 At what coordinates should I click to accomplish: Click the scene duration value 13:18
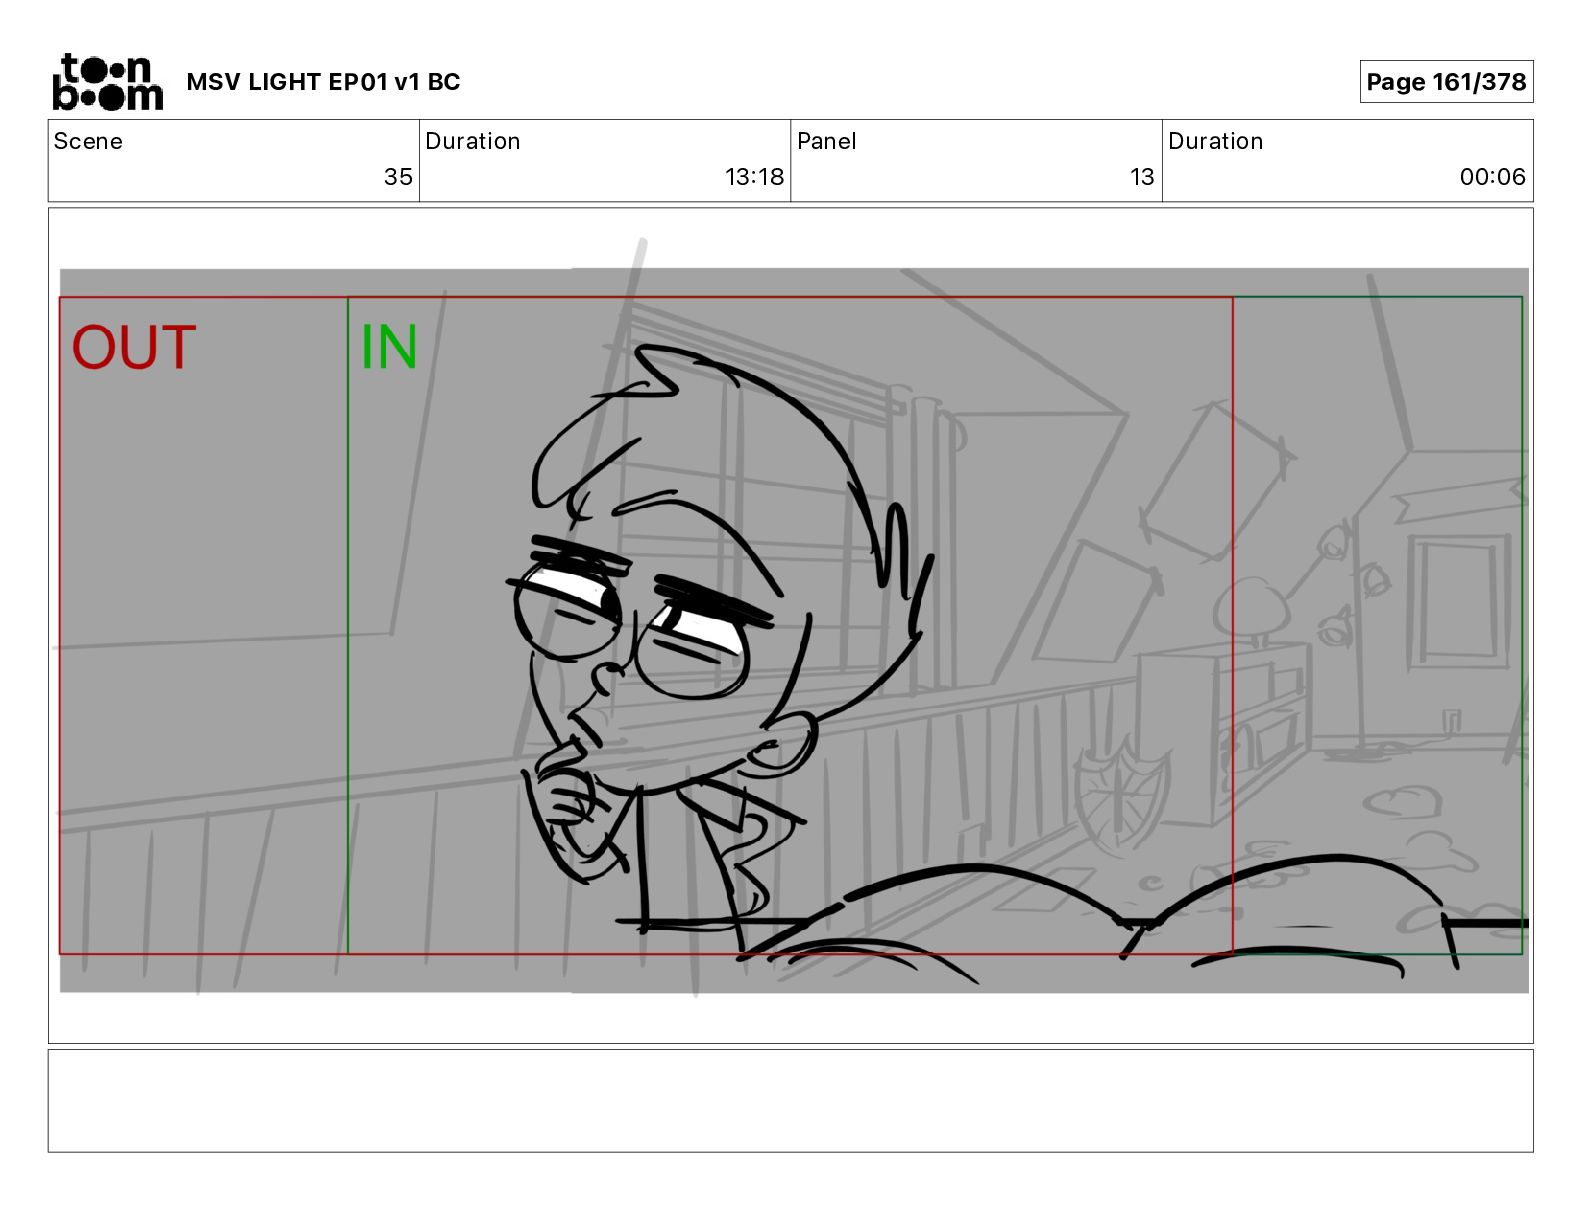pyautogui.click(x=754, y=177)
